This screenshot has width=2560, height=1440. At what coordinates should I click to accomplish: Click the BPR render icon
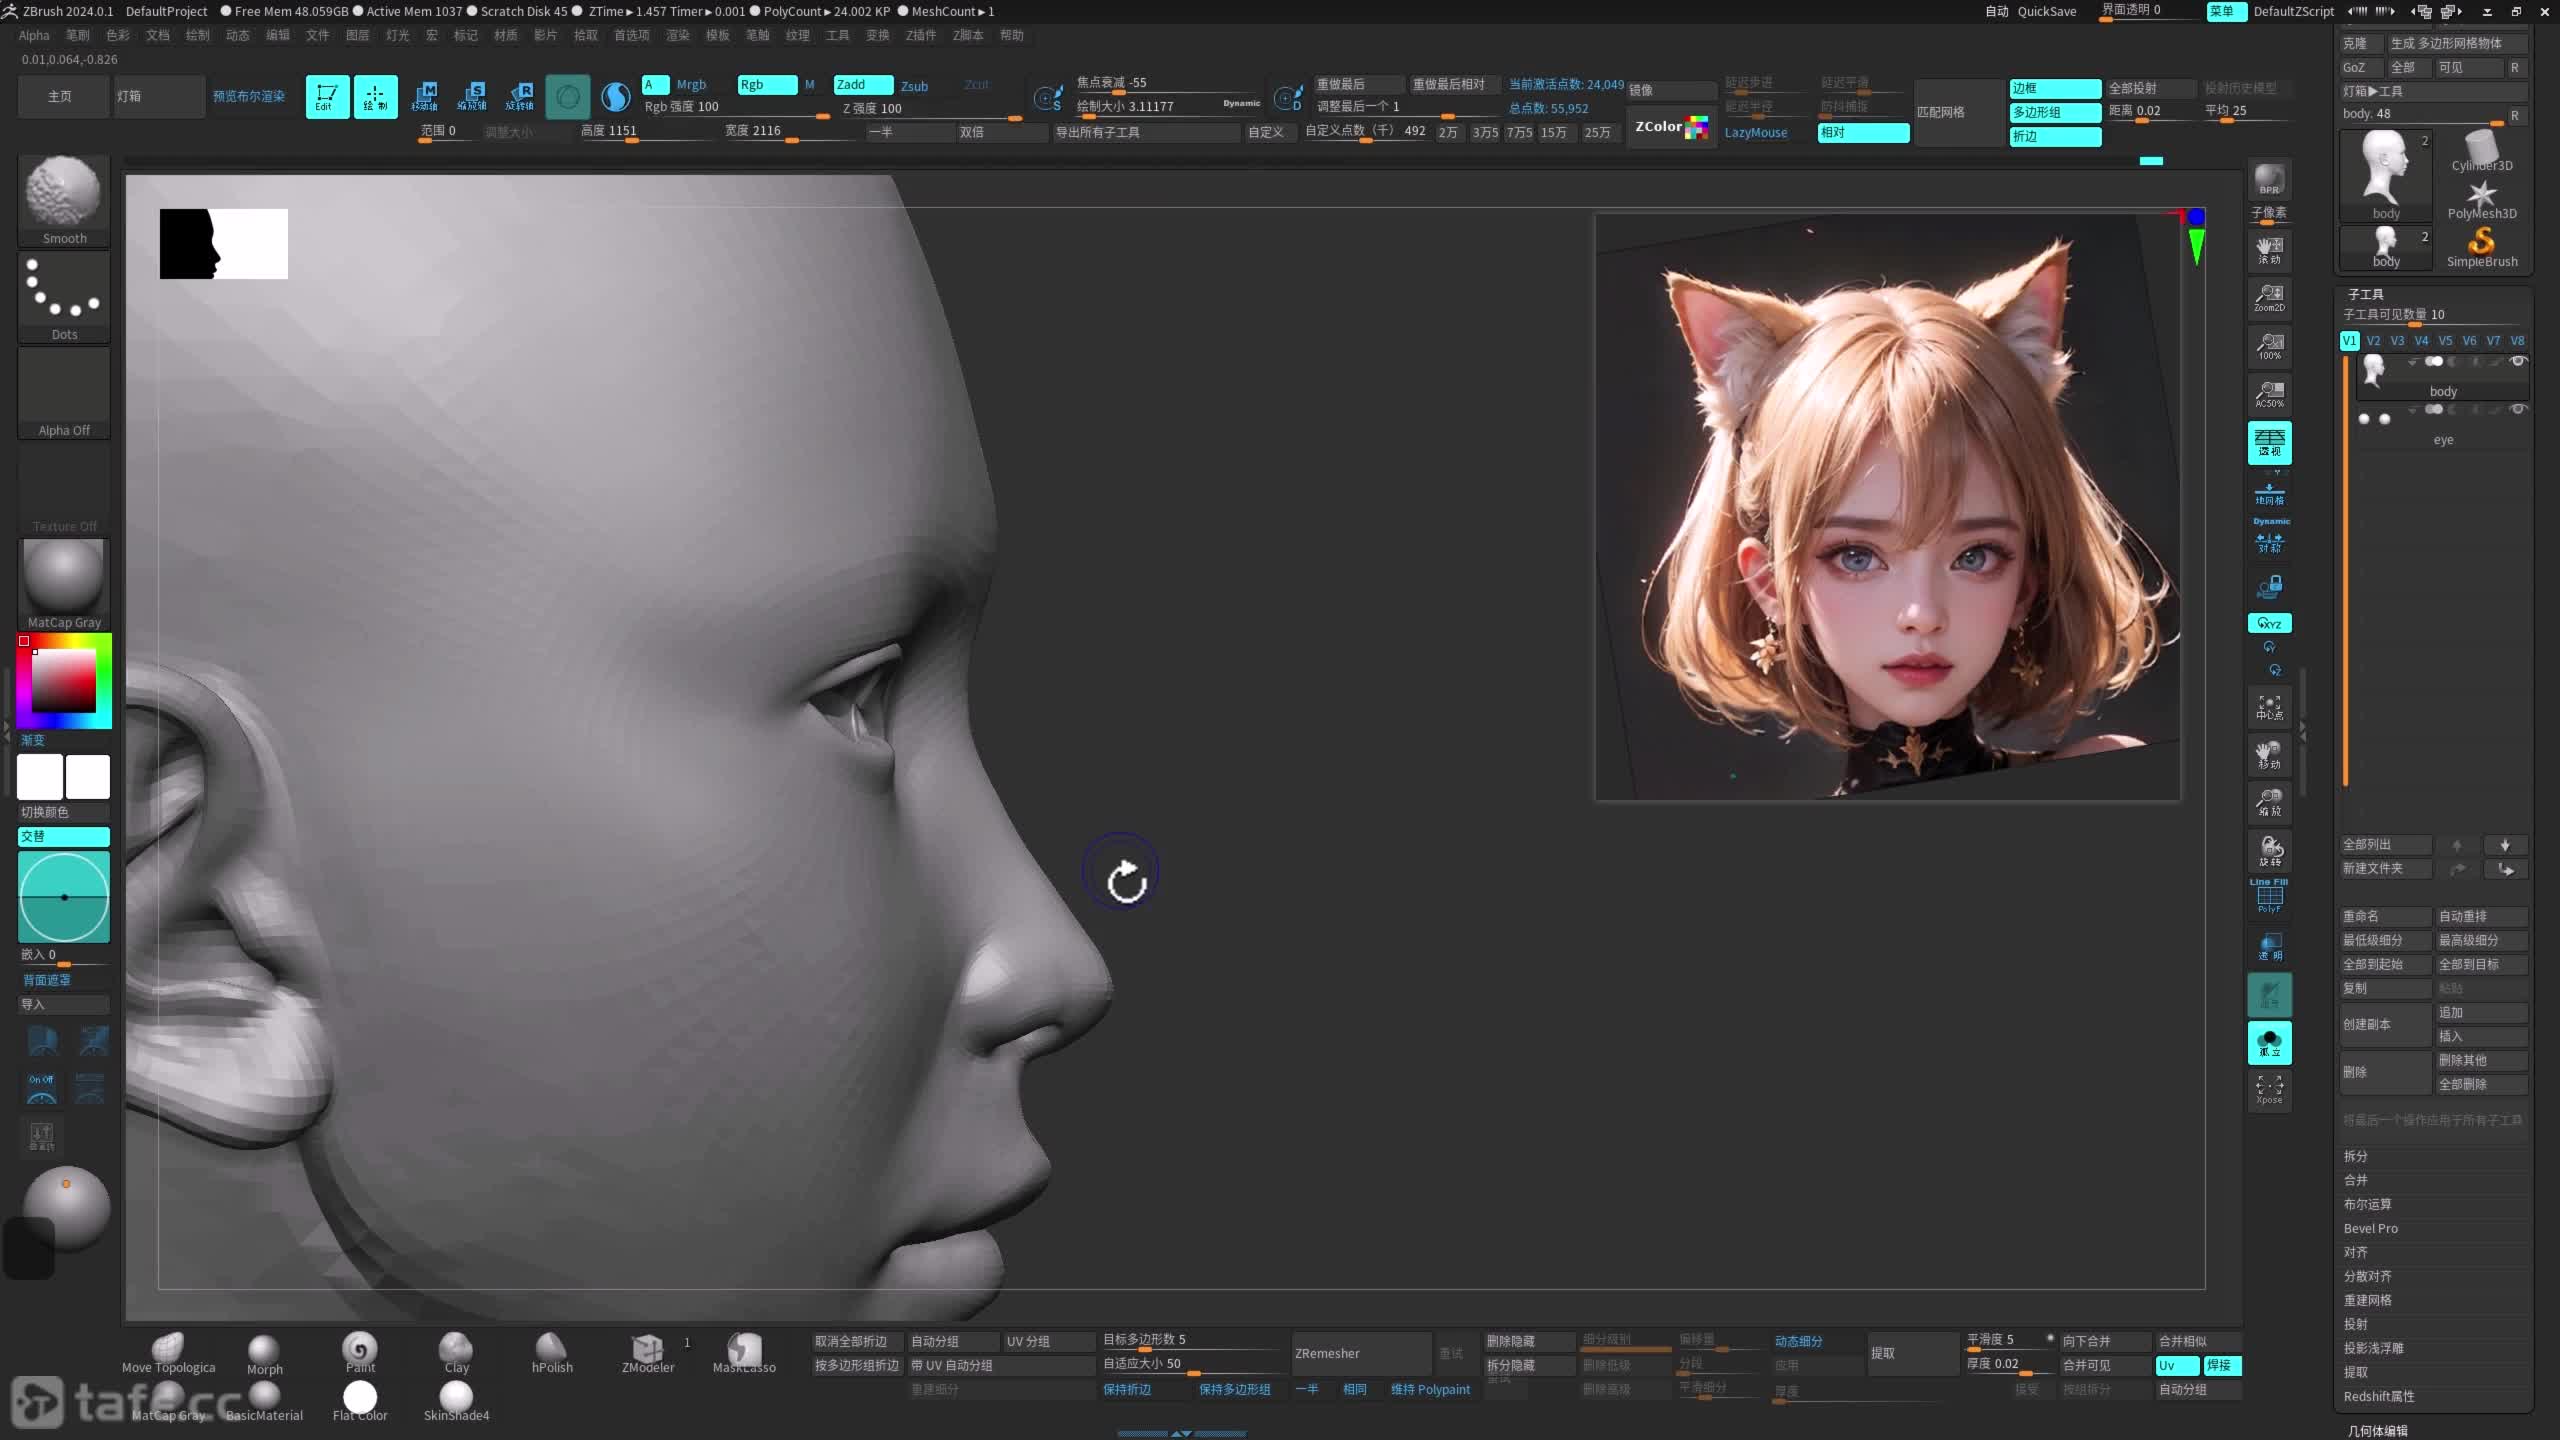click(2270, 180)
